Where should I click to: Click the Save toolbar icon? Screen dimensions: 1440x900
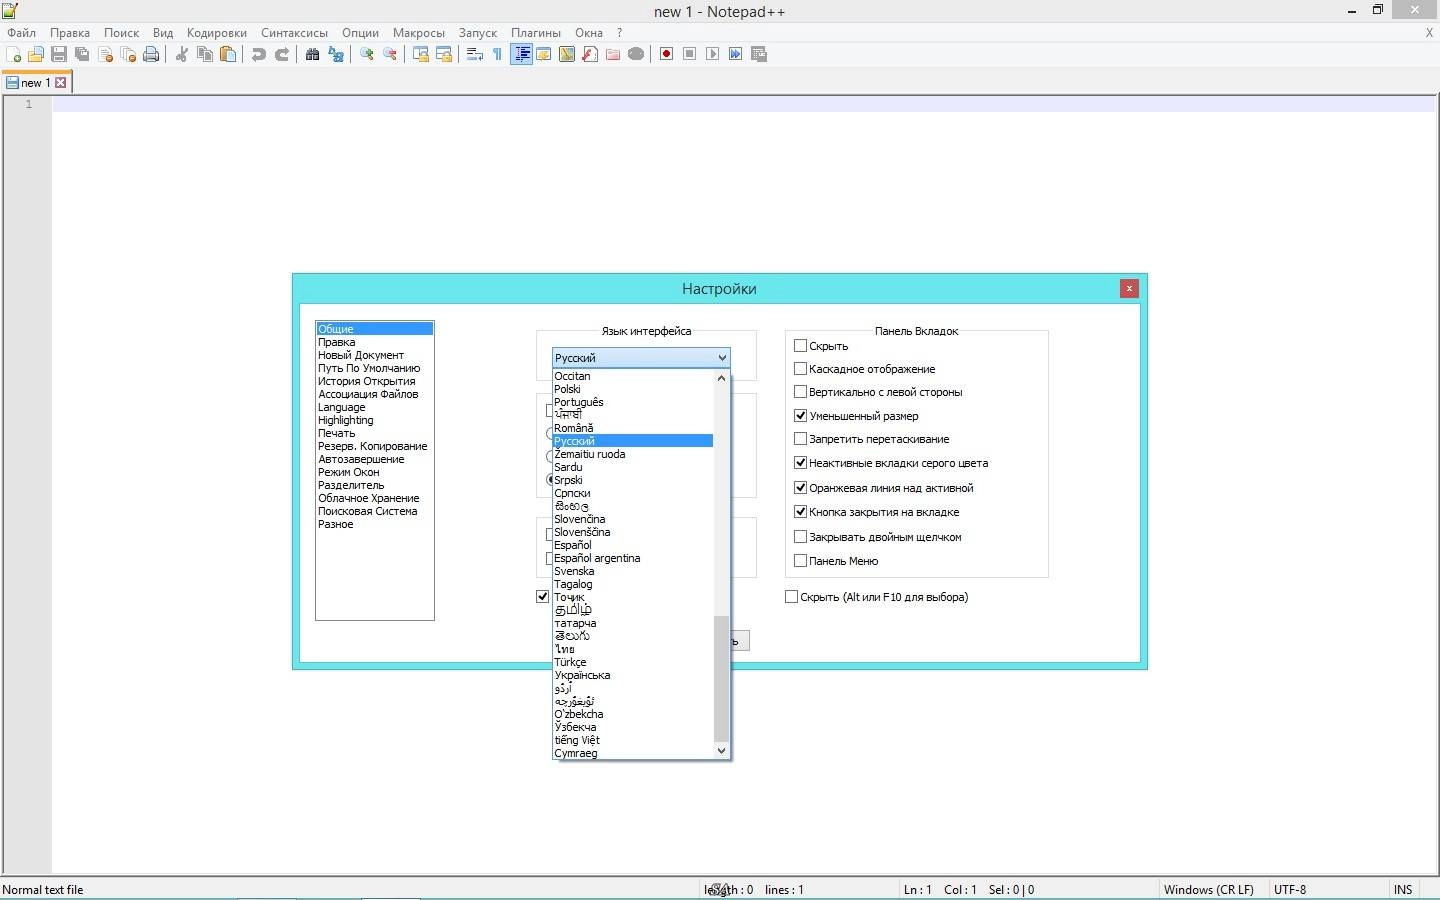(x=59, y=54)
